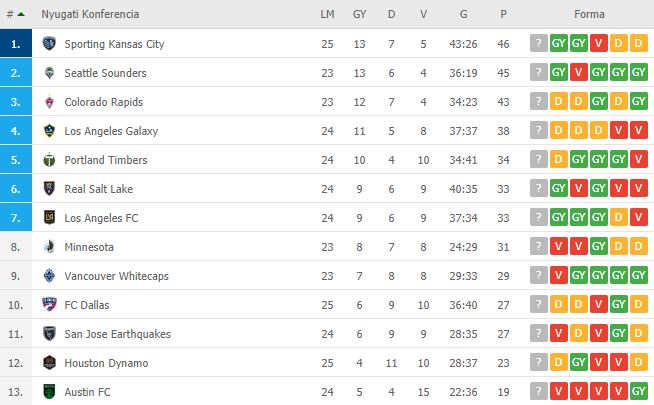
Task: Click the Colorado Rapids team crest
Action: click(49, 102)
